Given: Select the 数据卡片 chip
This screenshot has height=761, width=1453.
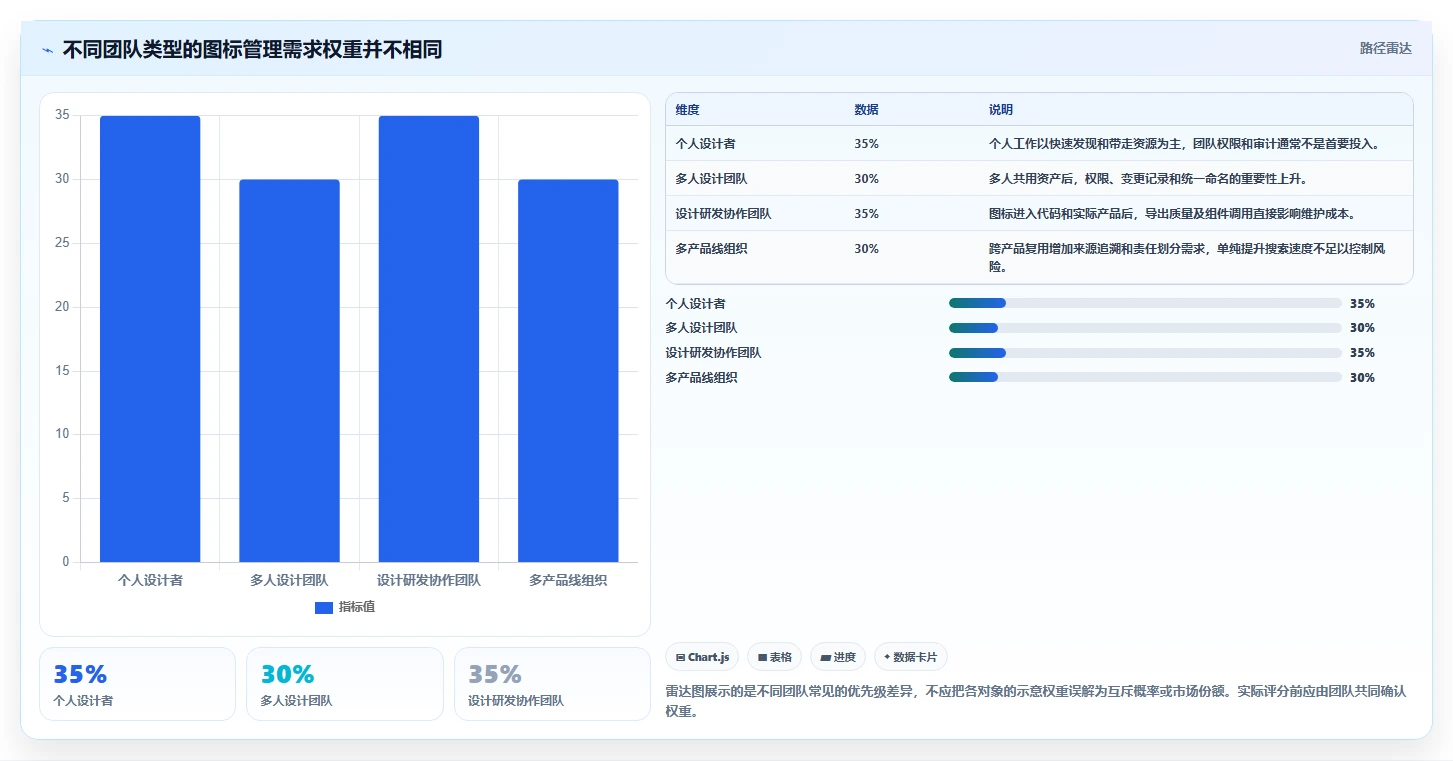Looking at the screenshot, I should pos(910,657).
